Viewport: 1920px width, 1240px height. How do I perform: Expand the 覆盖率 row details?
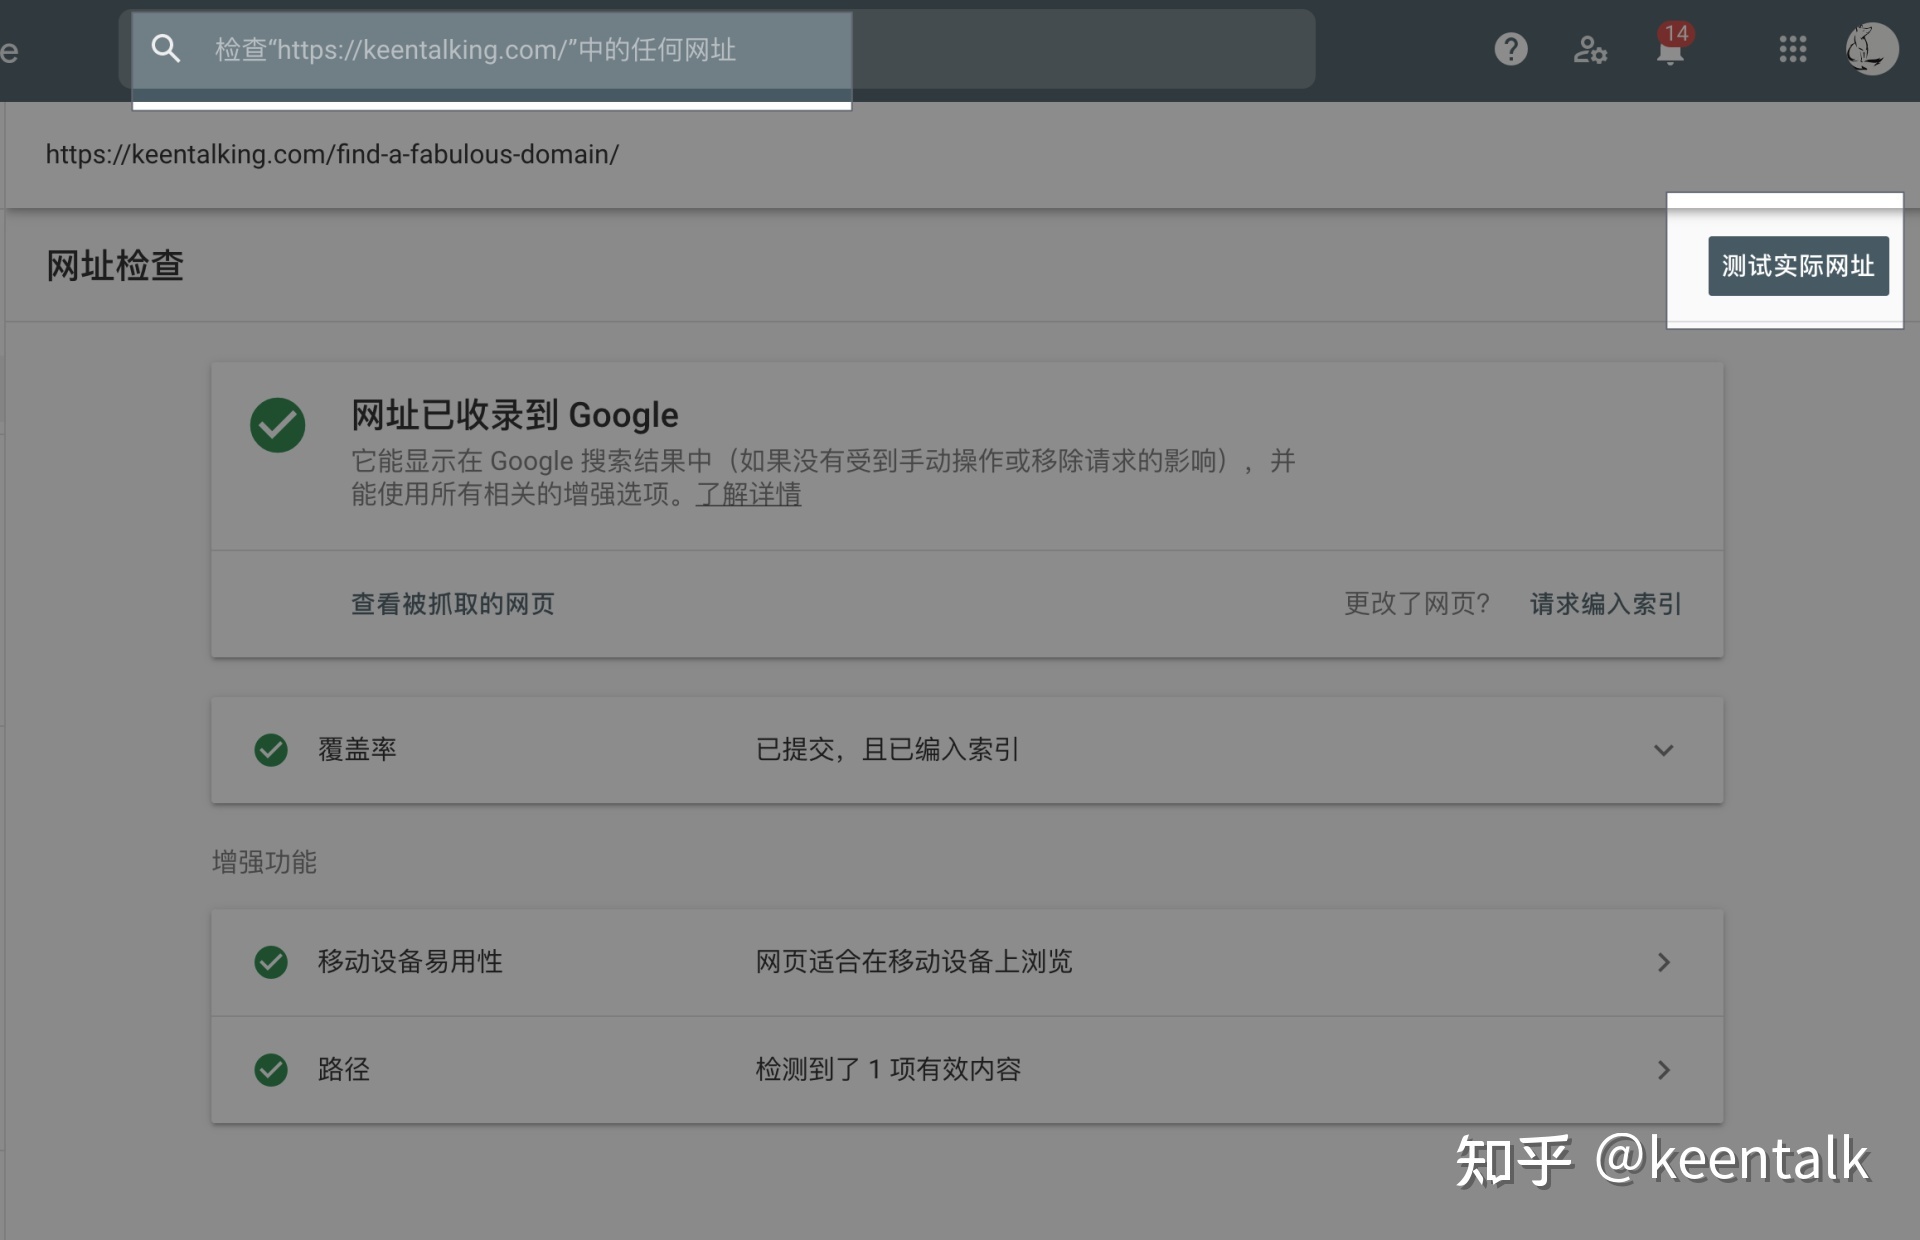(1663, 750)
